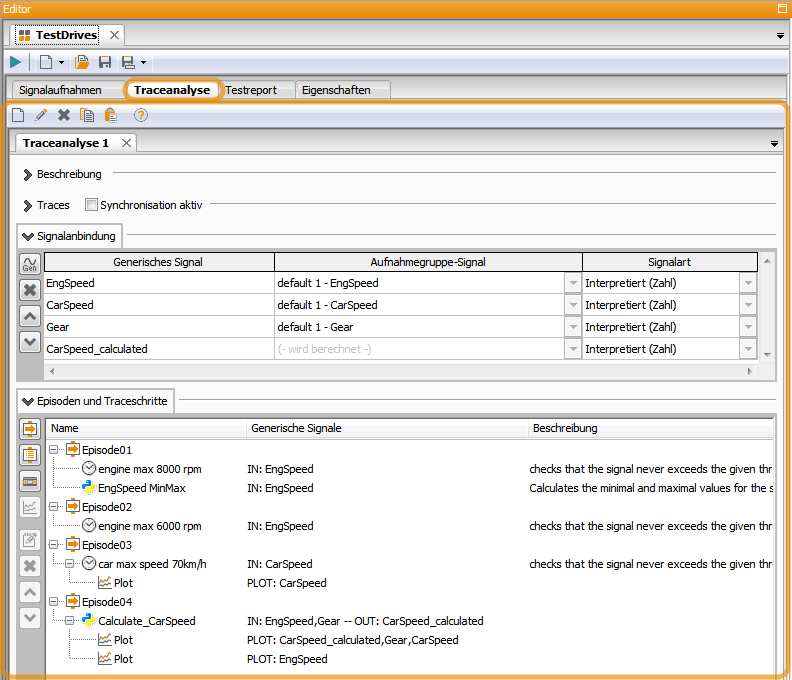Paste trace analysis clipboard icon

[111, 115]
